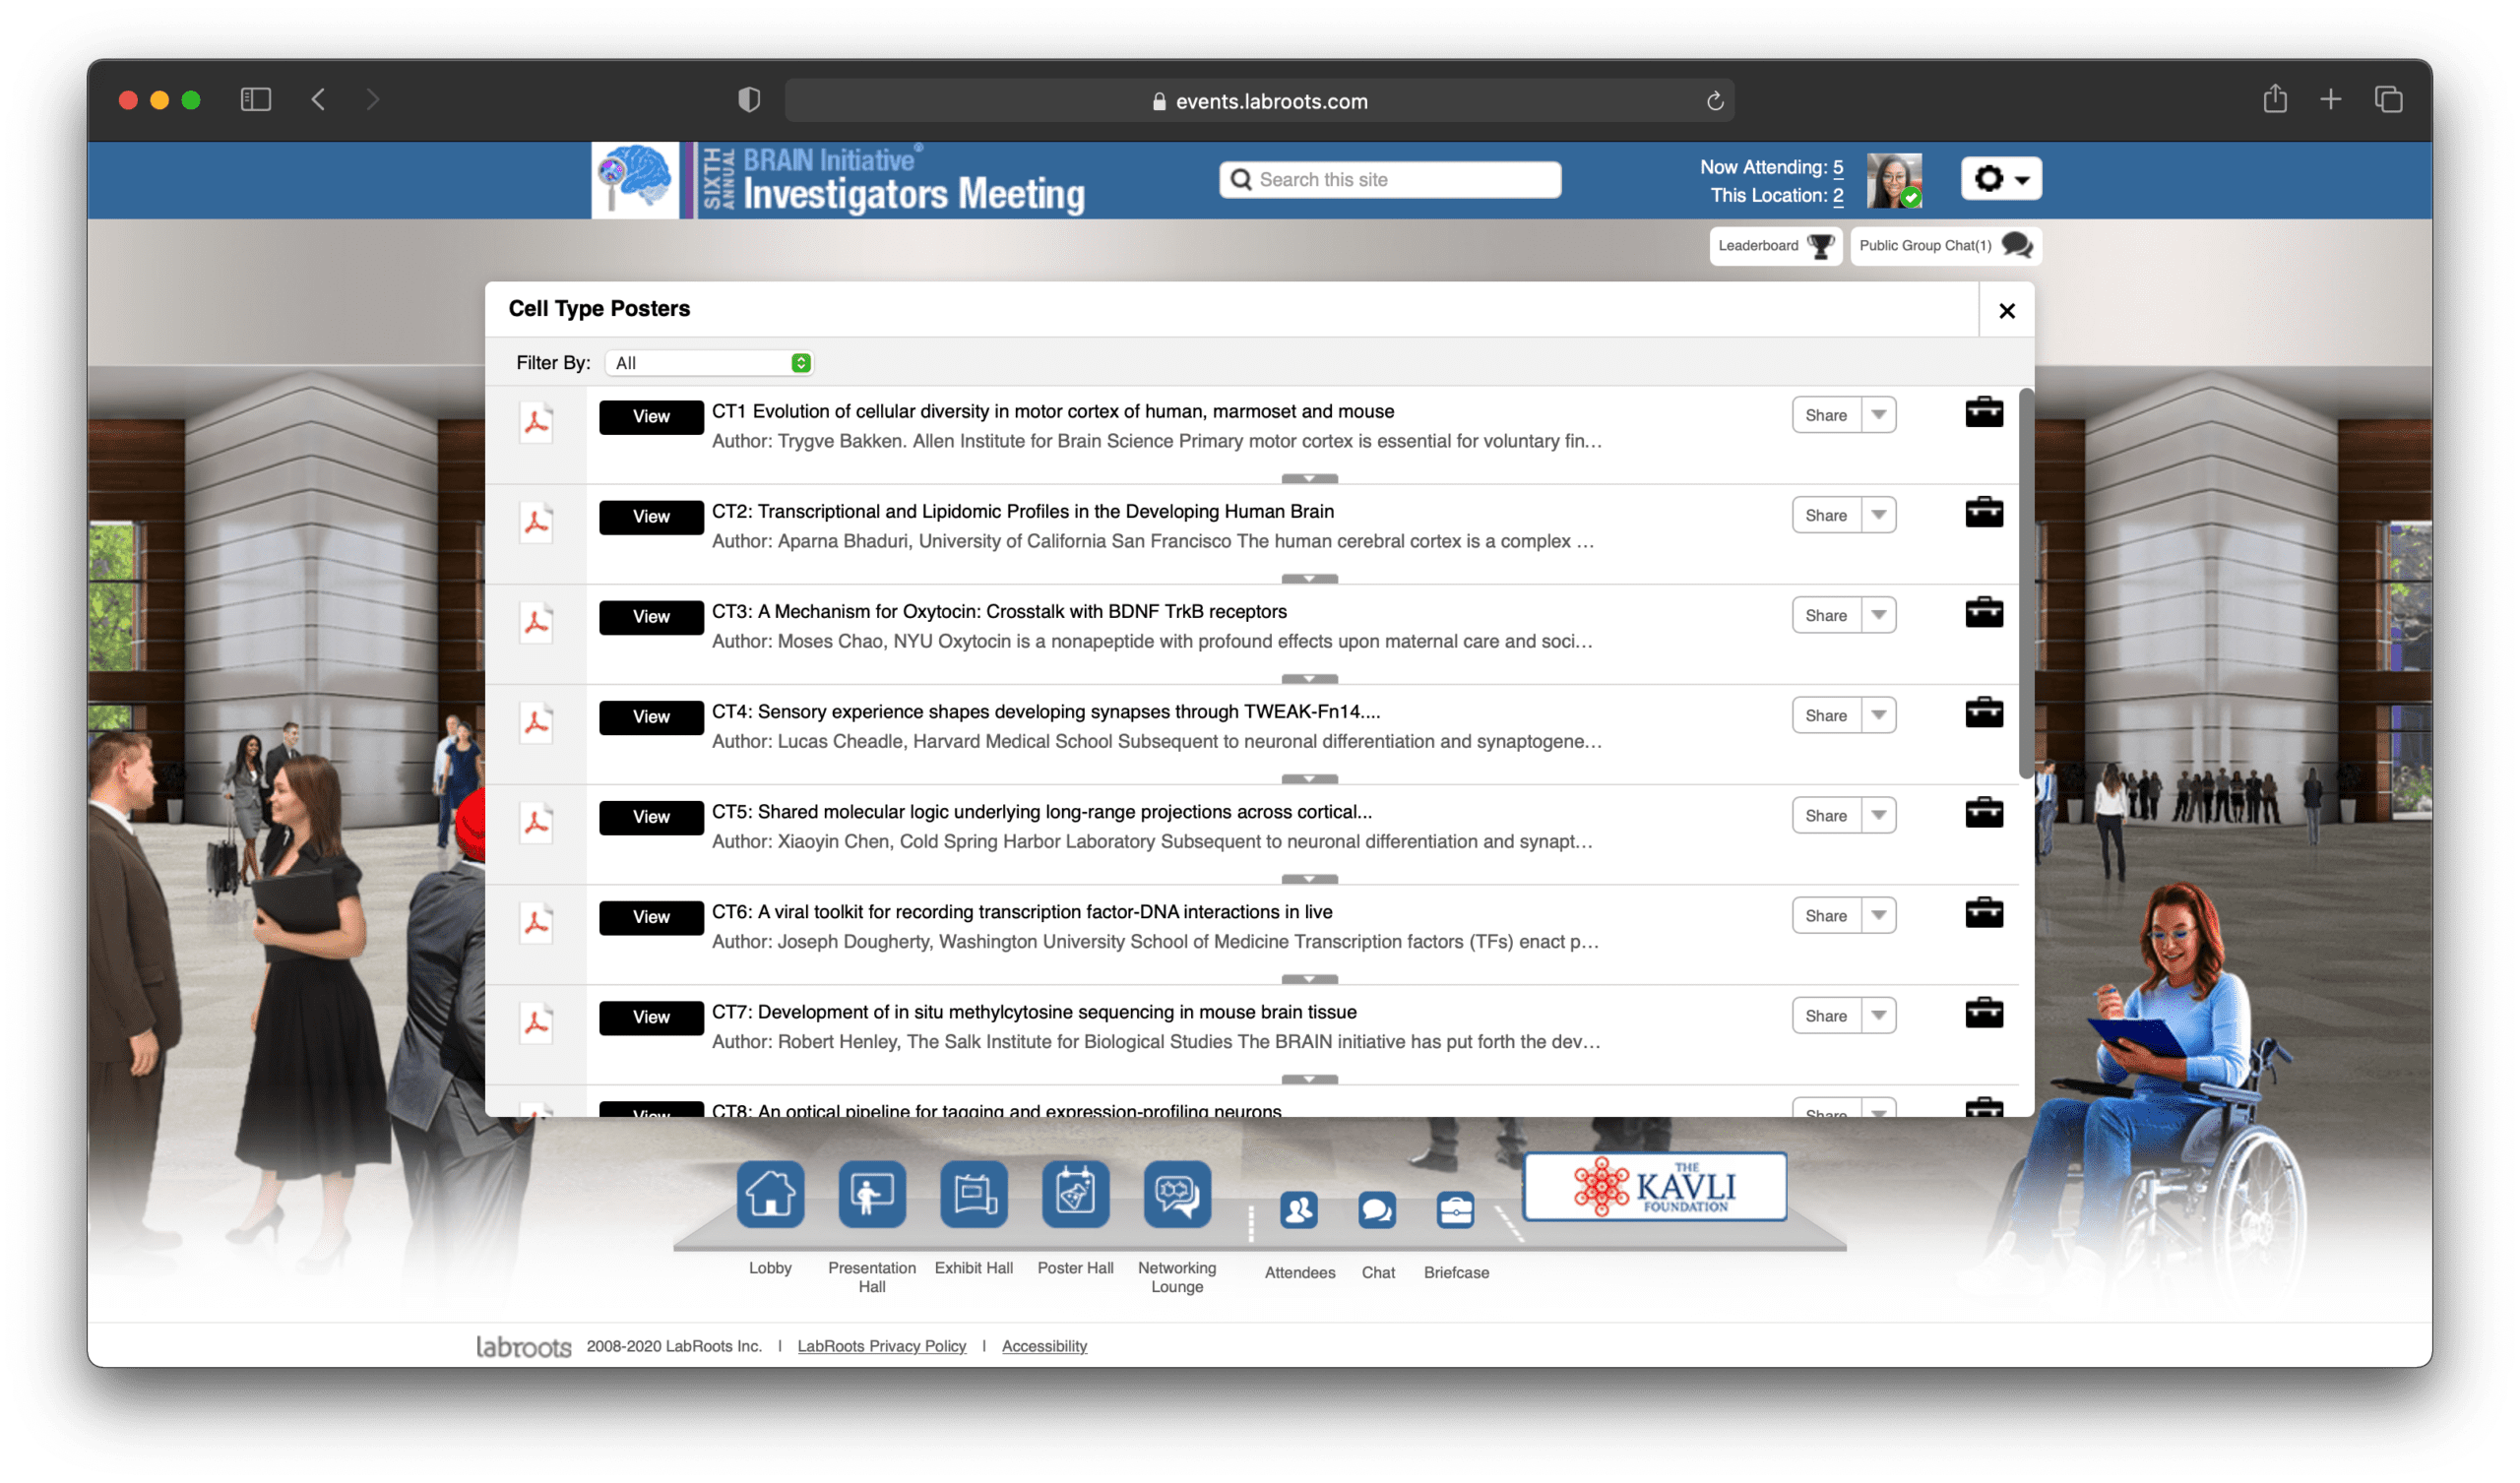The width and height of the screenshot is (2520, 1483).
Task: View CT6 viral toolkit poster
Action: [651, 917]
